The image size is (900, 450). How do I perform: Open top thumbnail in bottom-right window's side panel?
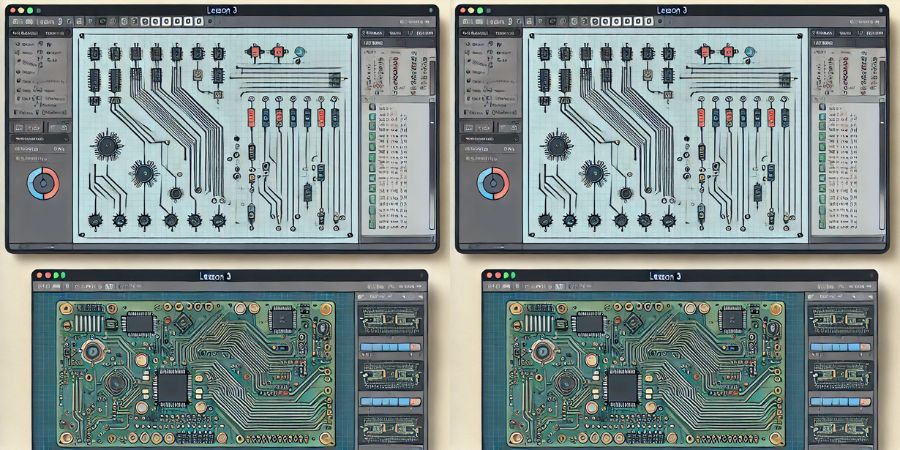840,320
